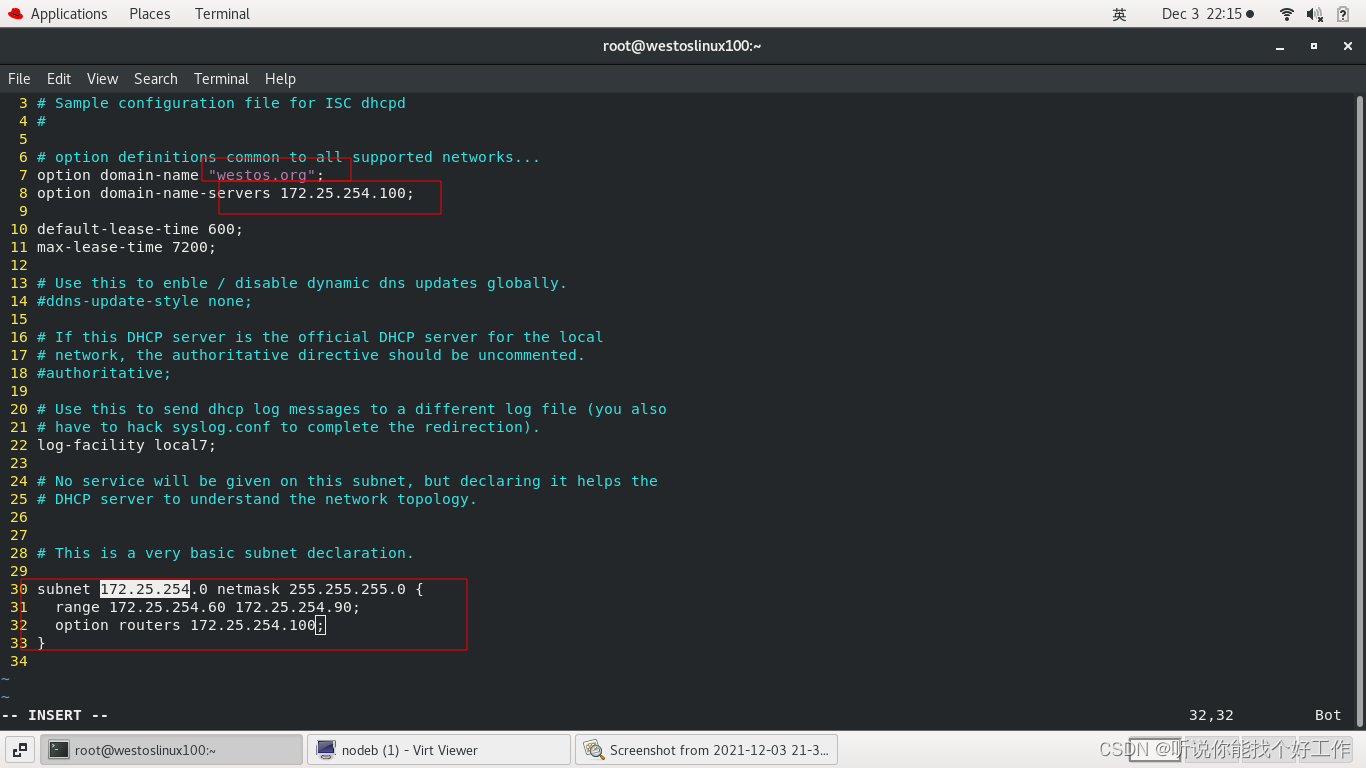Click "max-lease-time 7200;" line

(126, 247)
